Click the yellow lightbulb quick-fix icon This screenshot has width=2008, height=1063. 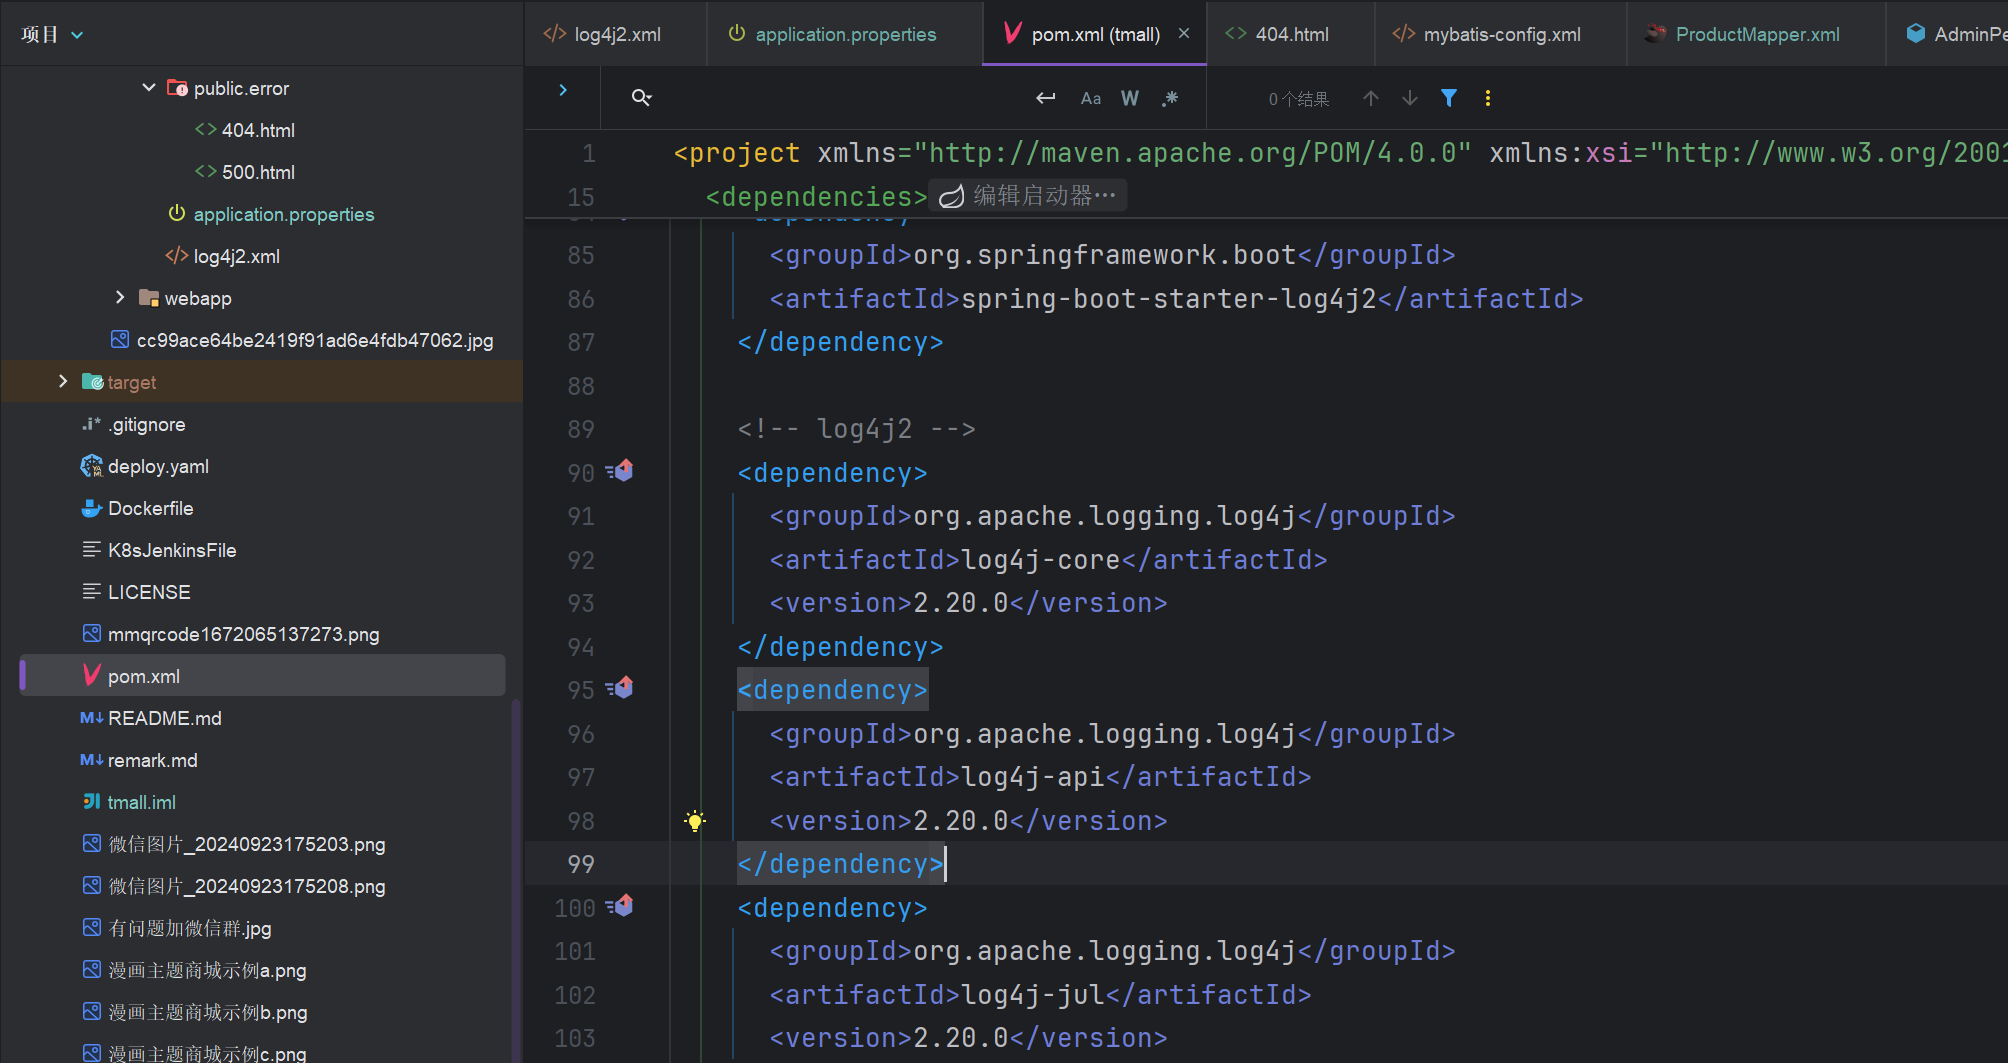tap(694, 821)
